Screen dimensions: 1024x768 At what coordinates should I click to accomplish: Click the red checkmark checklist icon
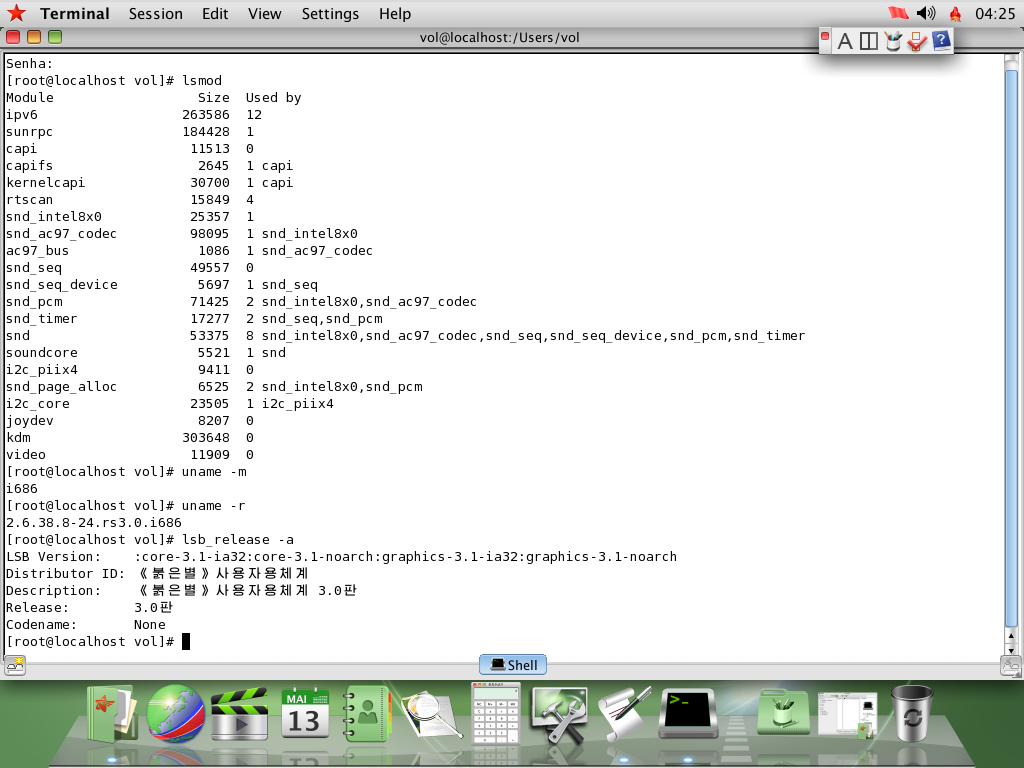[917, 41]
